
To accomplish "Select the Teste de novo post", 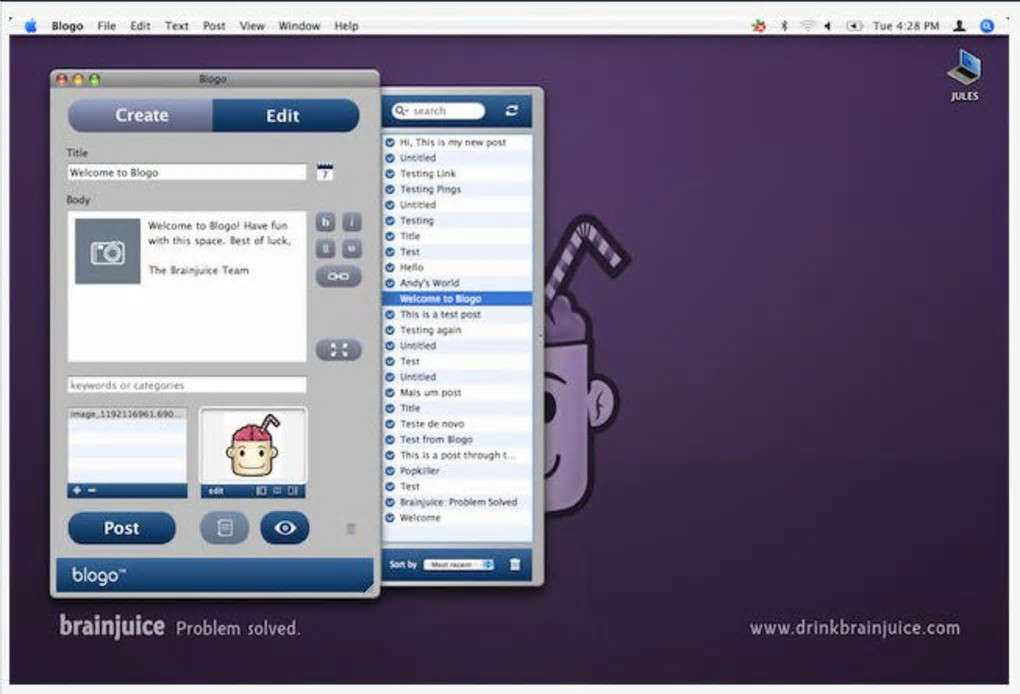I will (x=457, y=424).
